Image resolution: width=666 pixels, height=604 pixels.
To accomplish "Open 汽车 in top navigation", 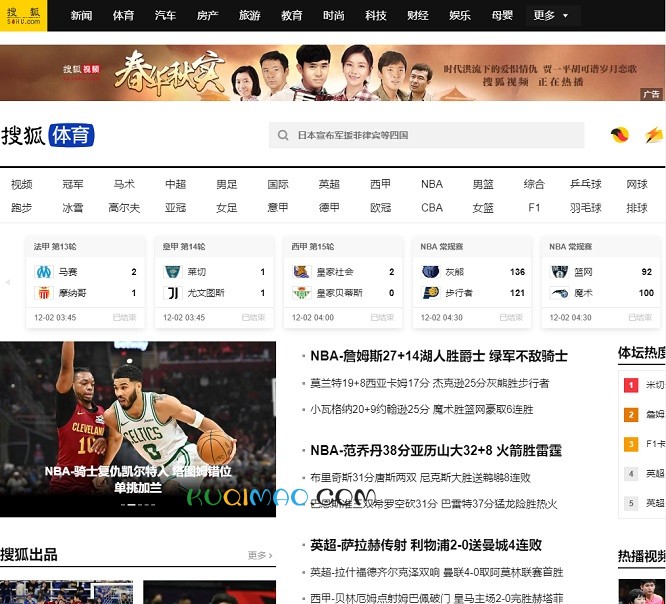I will pyautogui.click(x=166, y=16).
